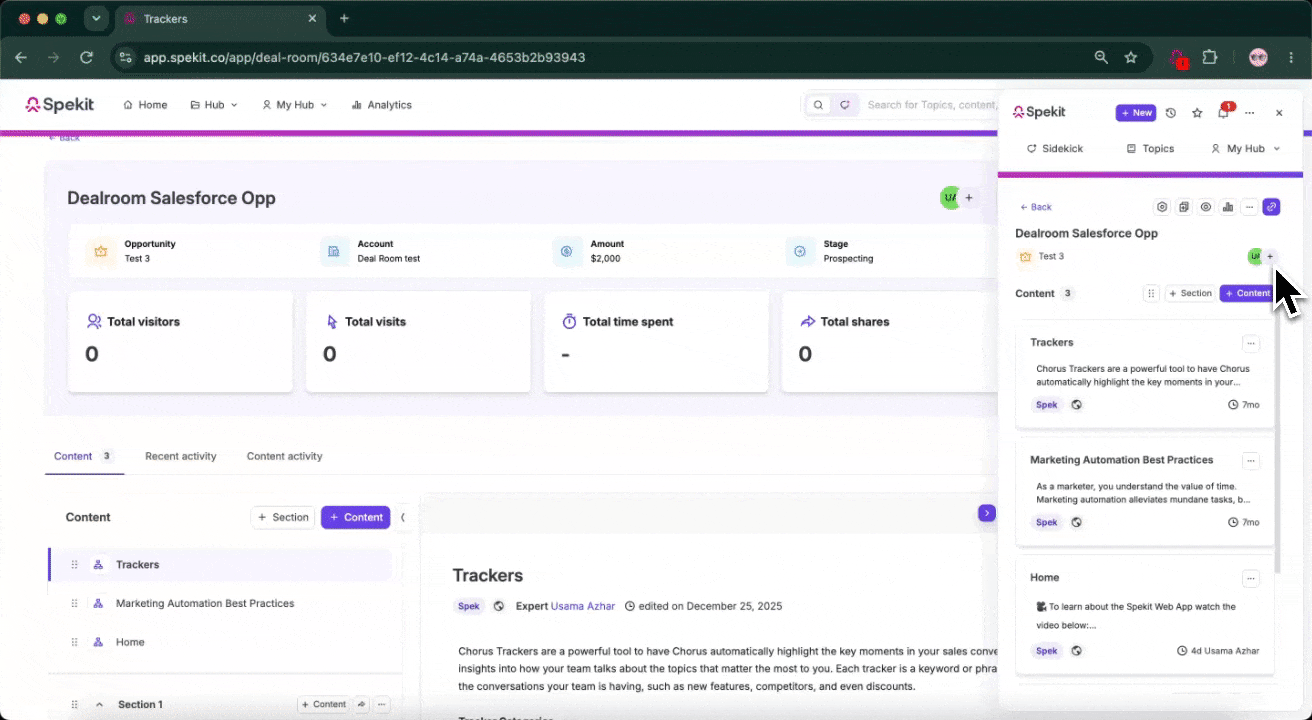Open favorites star in Spekit side panel
This screenshot has width=1312, height=720.
(1197, 113)
